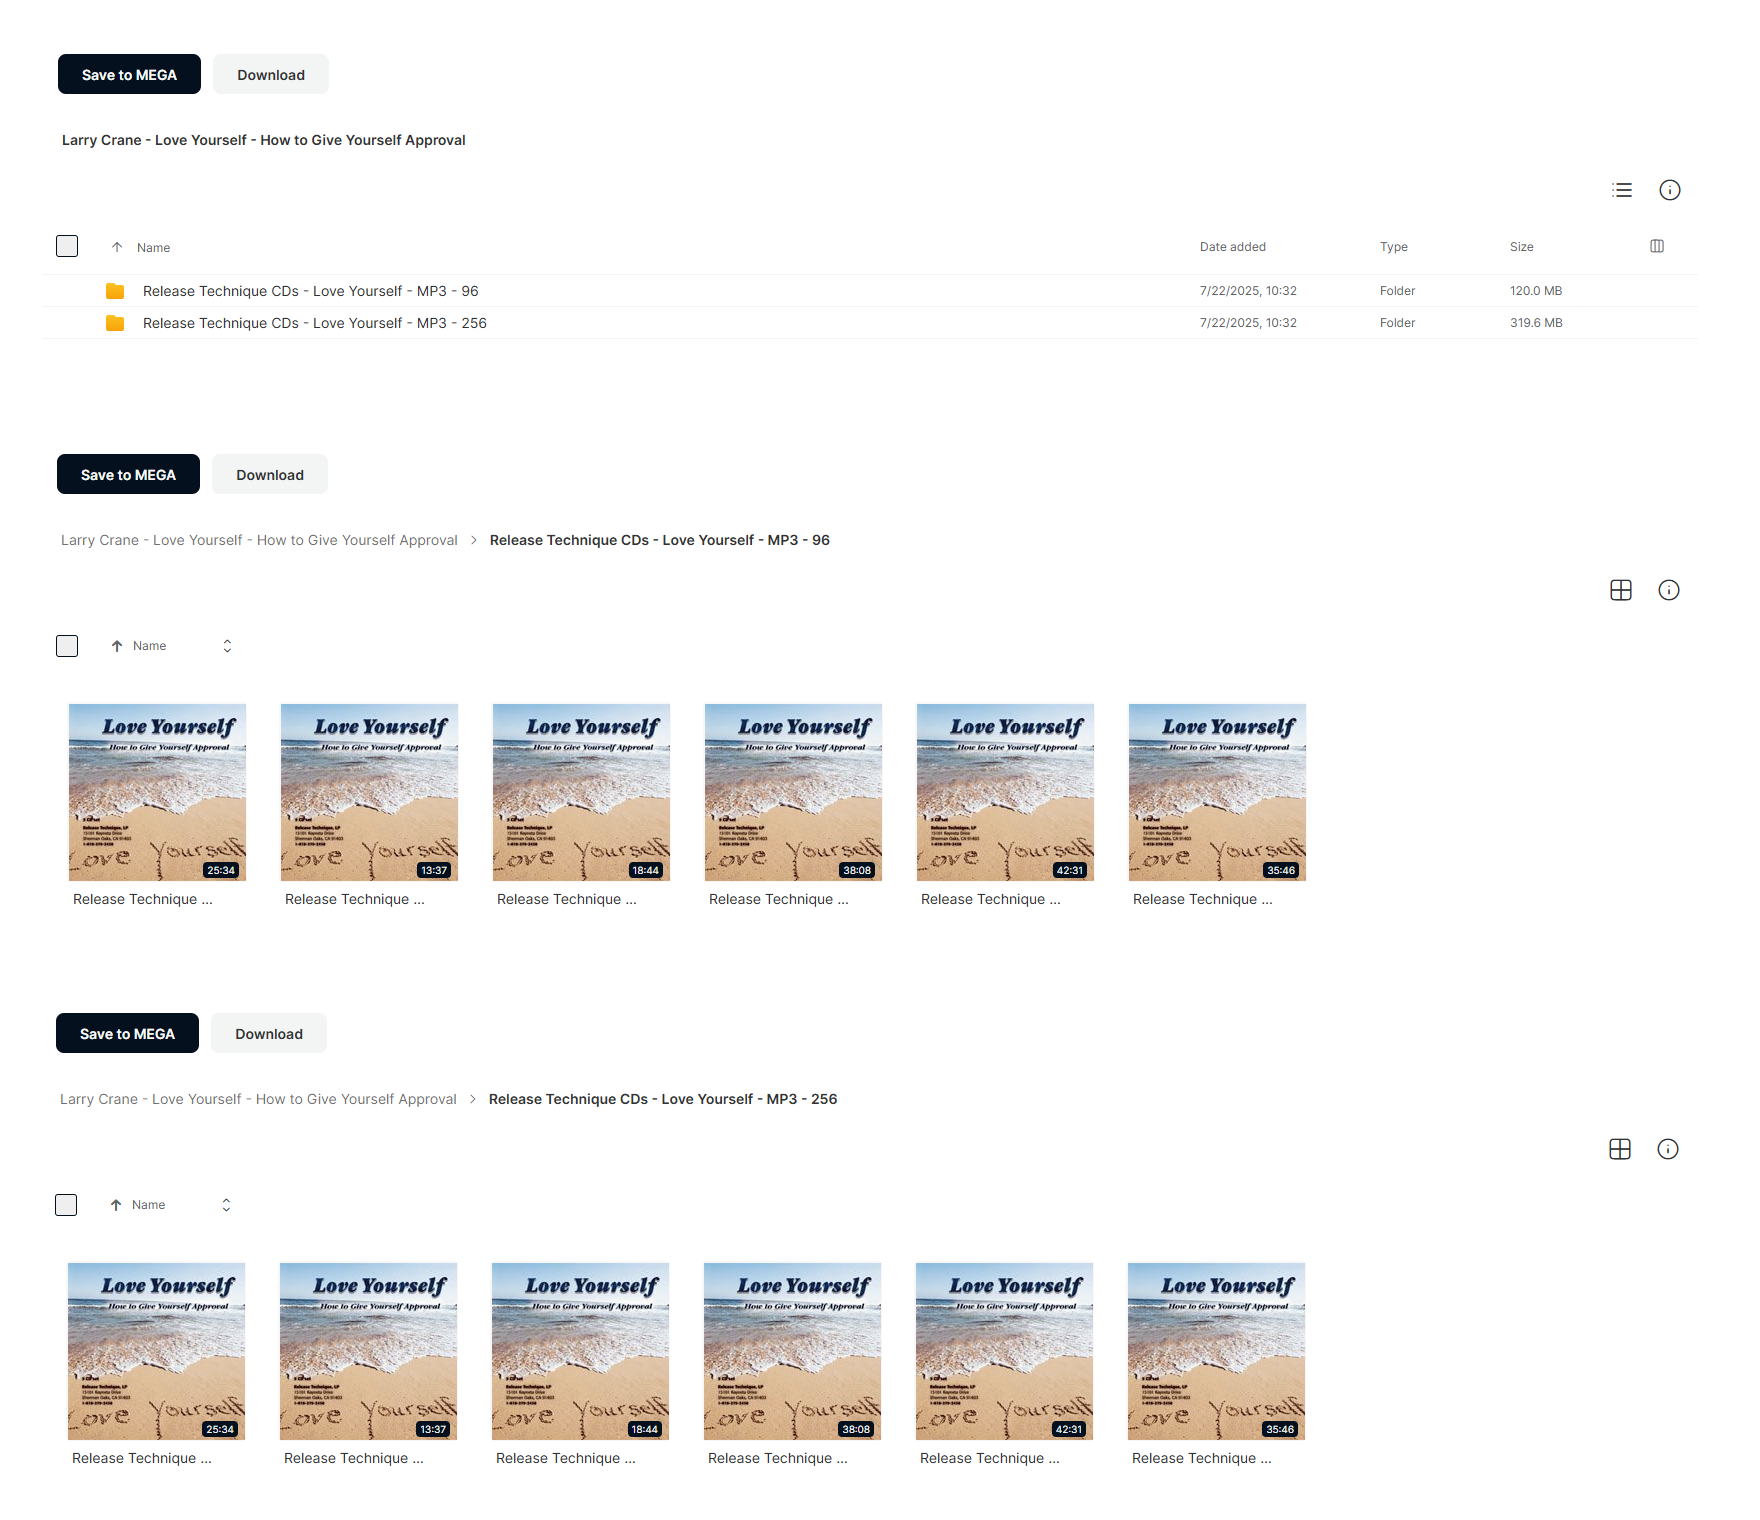Switch to list view in root folder listing
The width and height of the screenshot is (1760, 1520).
pyautogui.click(x=1622, y=190)
